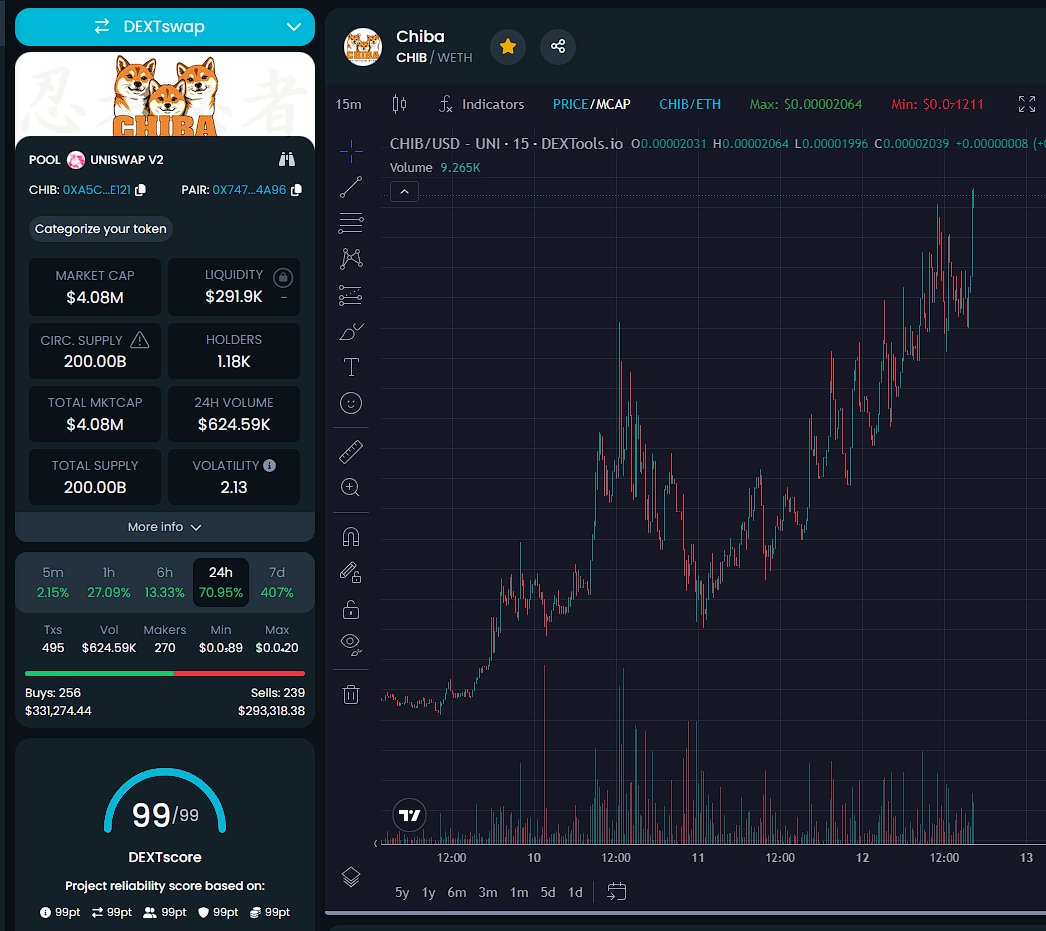Set chart range to 1m
The height and width of the screenshot is (931, 1046).
519,892
